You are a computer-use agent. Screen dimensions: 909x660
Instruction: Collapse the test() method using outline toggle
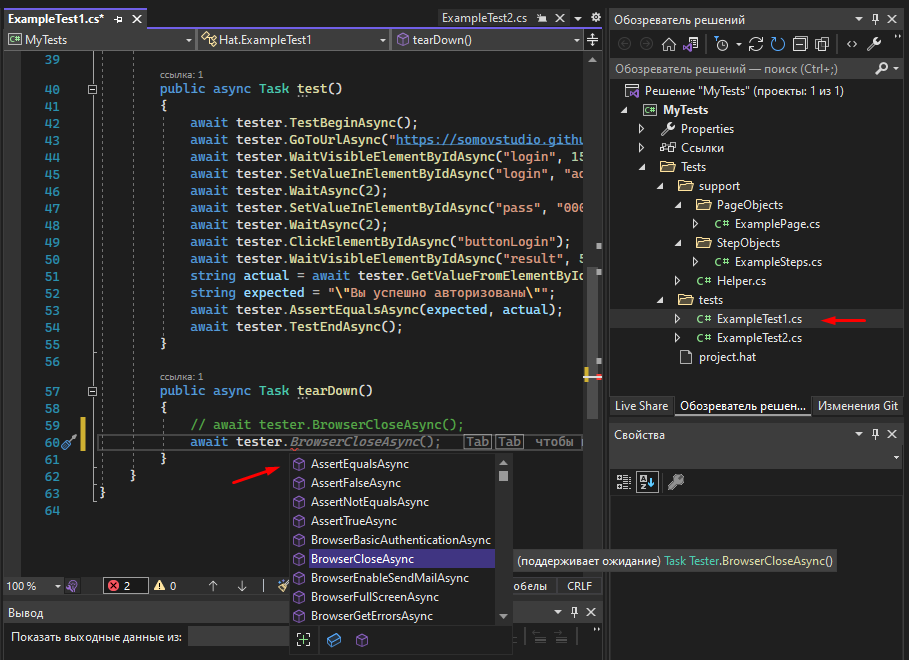click(x=93, y=89)
